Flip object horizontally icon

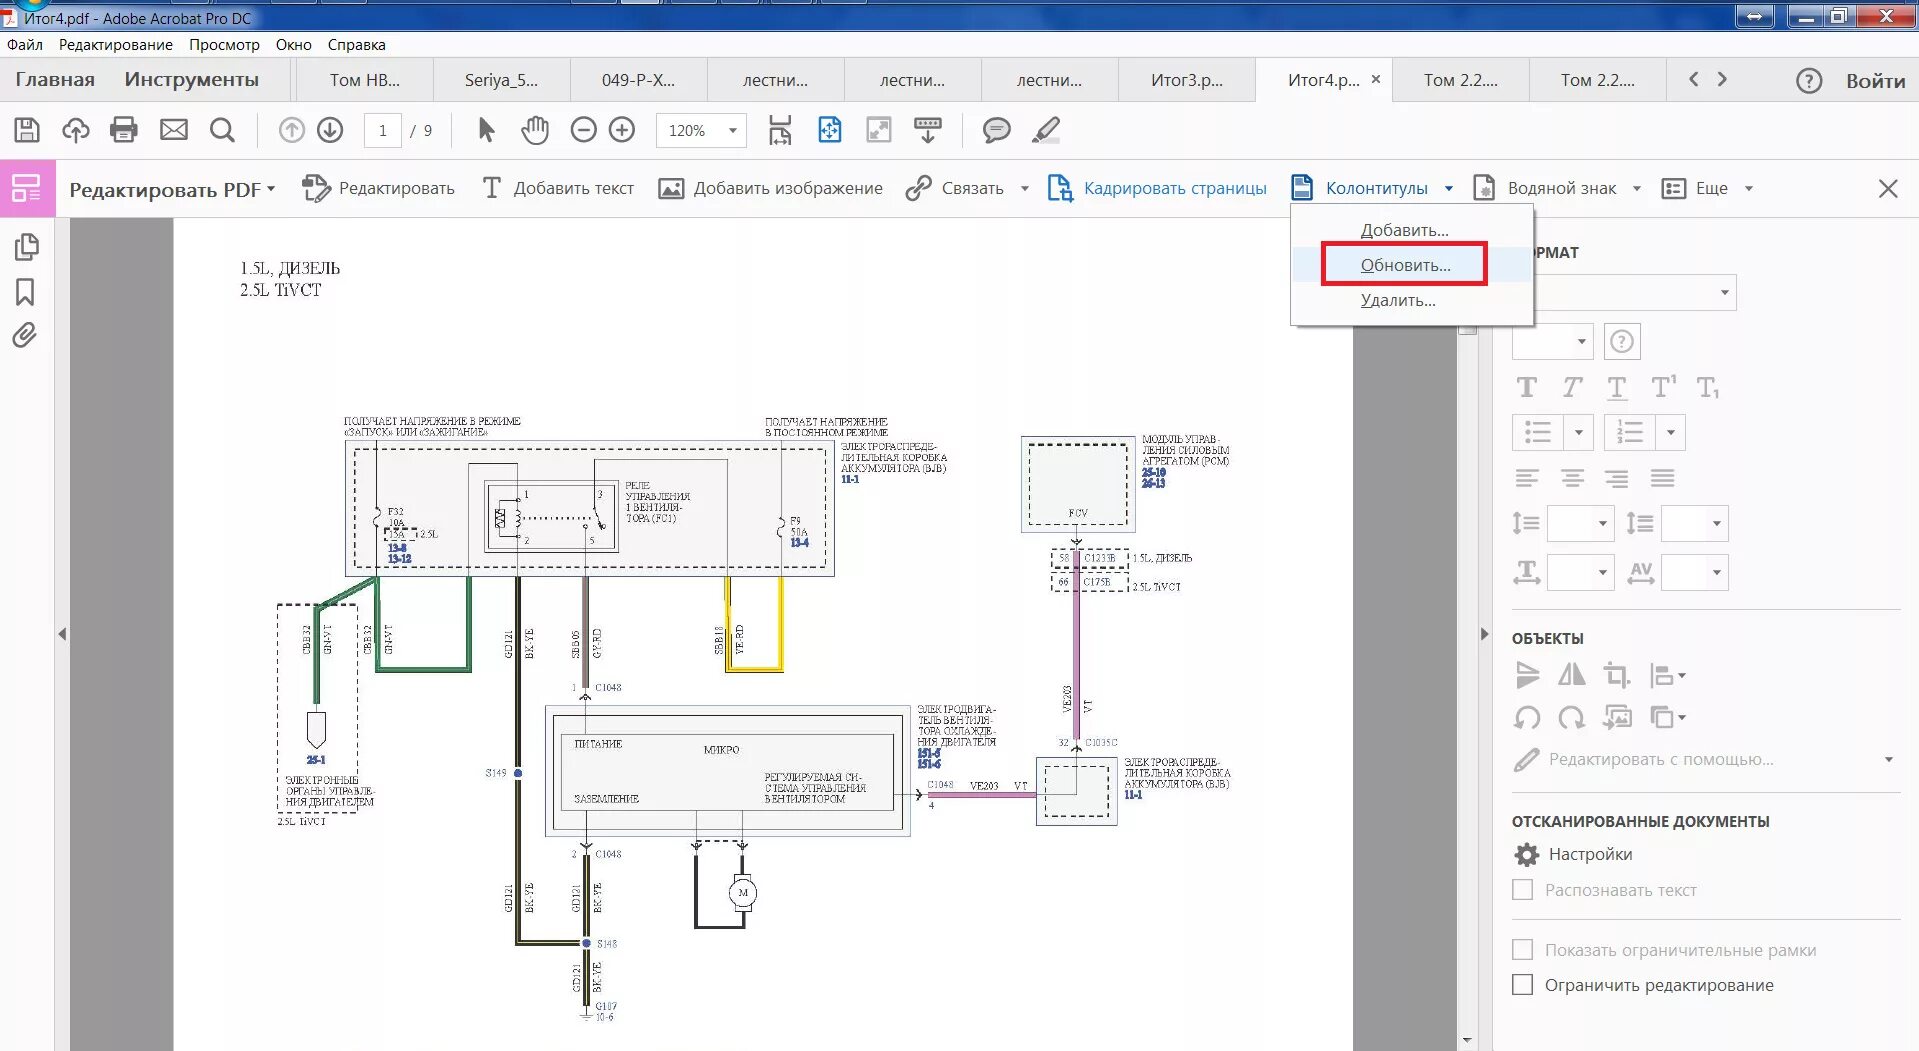click(1572, 675)
